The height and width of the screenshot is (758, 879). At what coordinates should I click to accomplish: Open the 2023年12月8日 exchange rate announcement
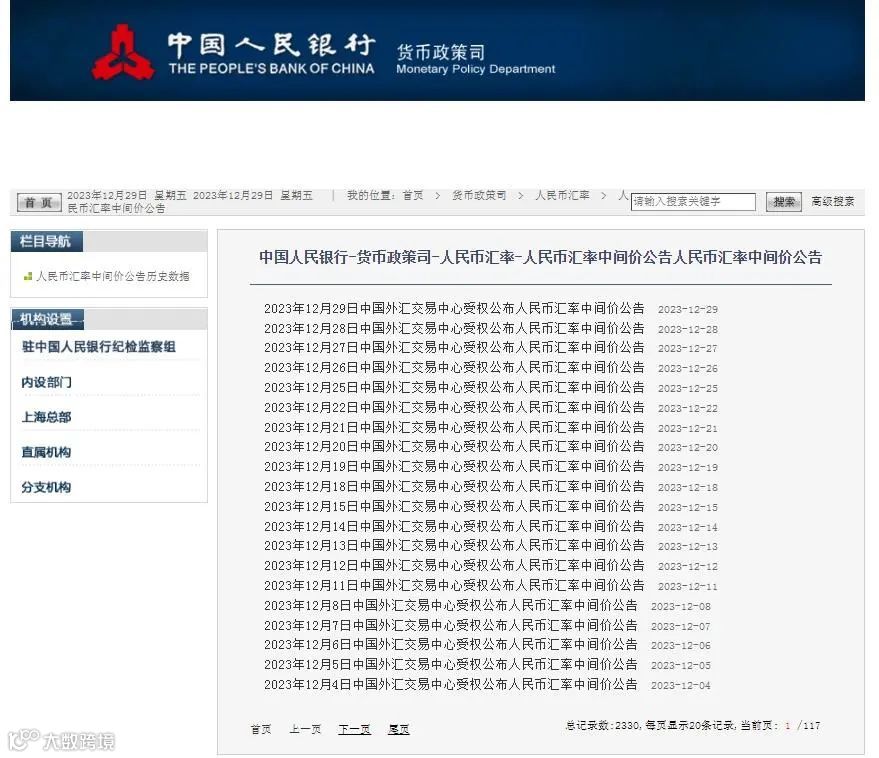[x=451, y=606]
